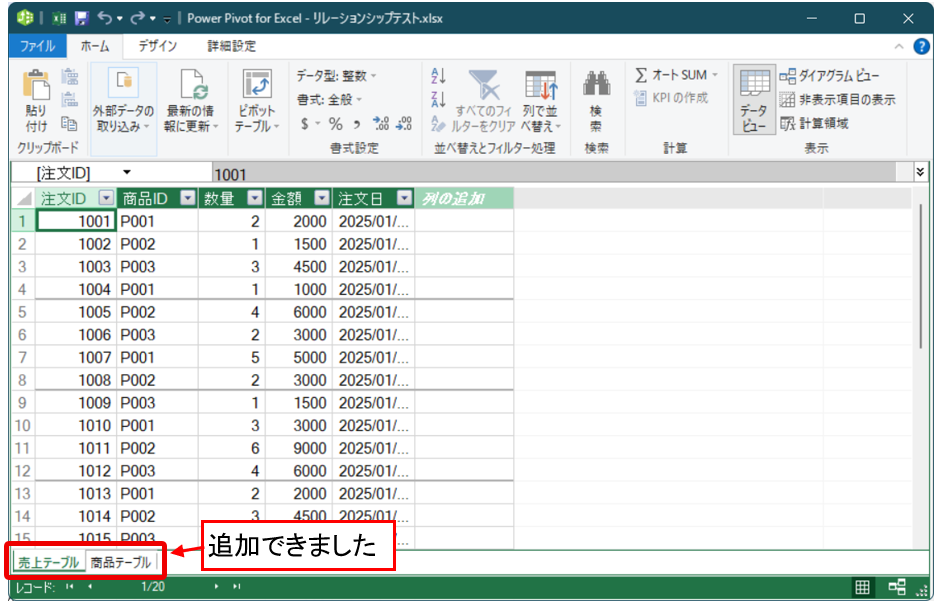941x606 pixels.
Task: Switch to the 商品テーブル sheet tab
Action: coord(121,562)
